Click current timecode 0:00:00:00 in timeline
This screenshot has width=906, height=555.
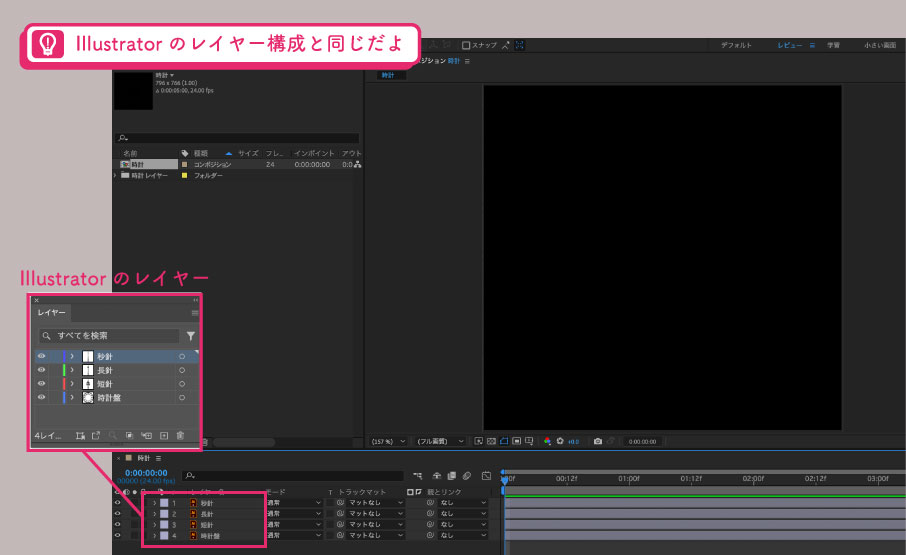pyautogui.click(x=146, y=473)
